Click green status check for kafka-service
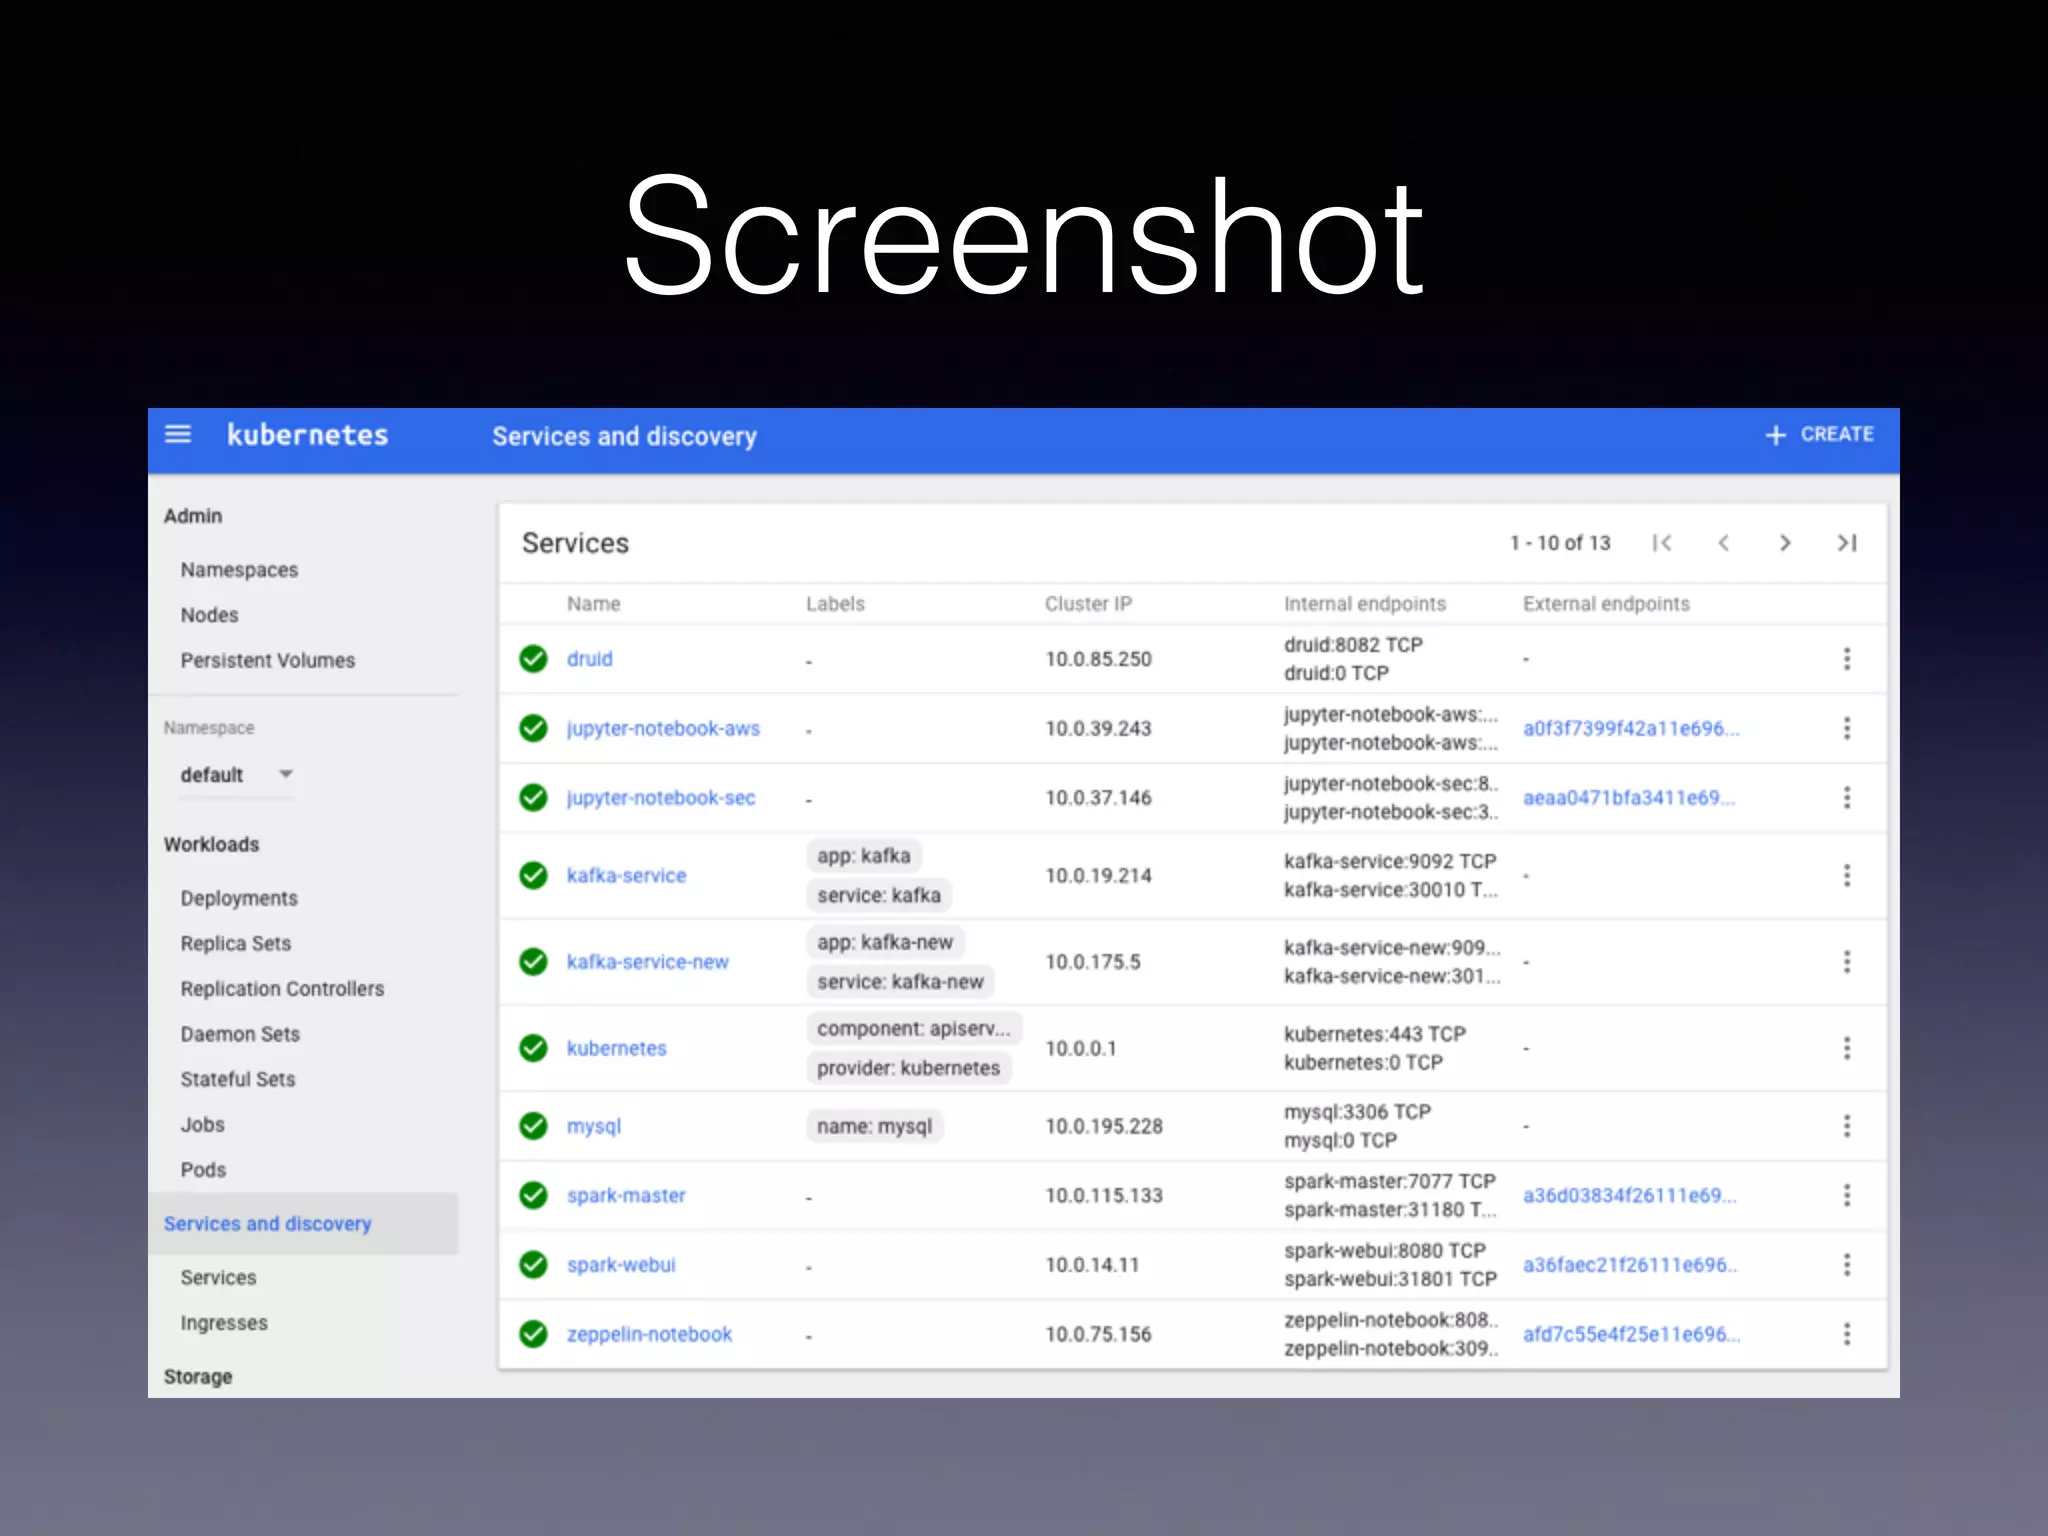2048x1536 pixels. (x=534, y=876)
